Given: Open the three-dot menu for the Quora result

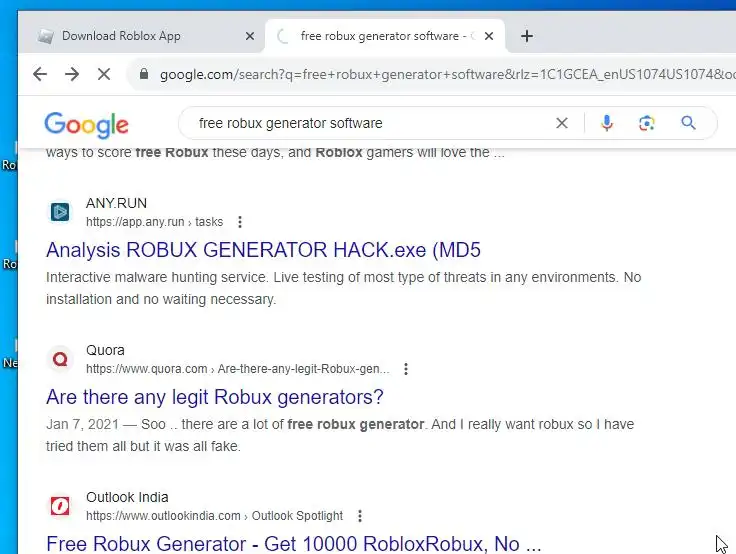Looking at the screenshot, I should (x=406, y=369).
